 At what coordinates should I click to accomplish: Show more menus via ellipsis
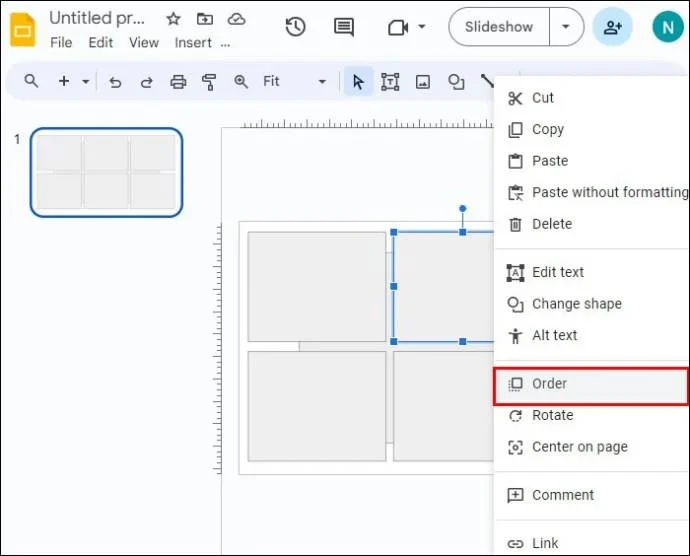(225, 44)
